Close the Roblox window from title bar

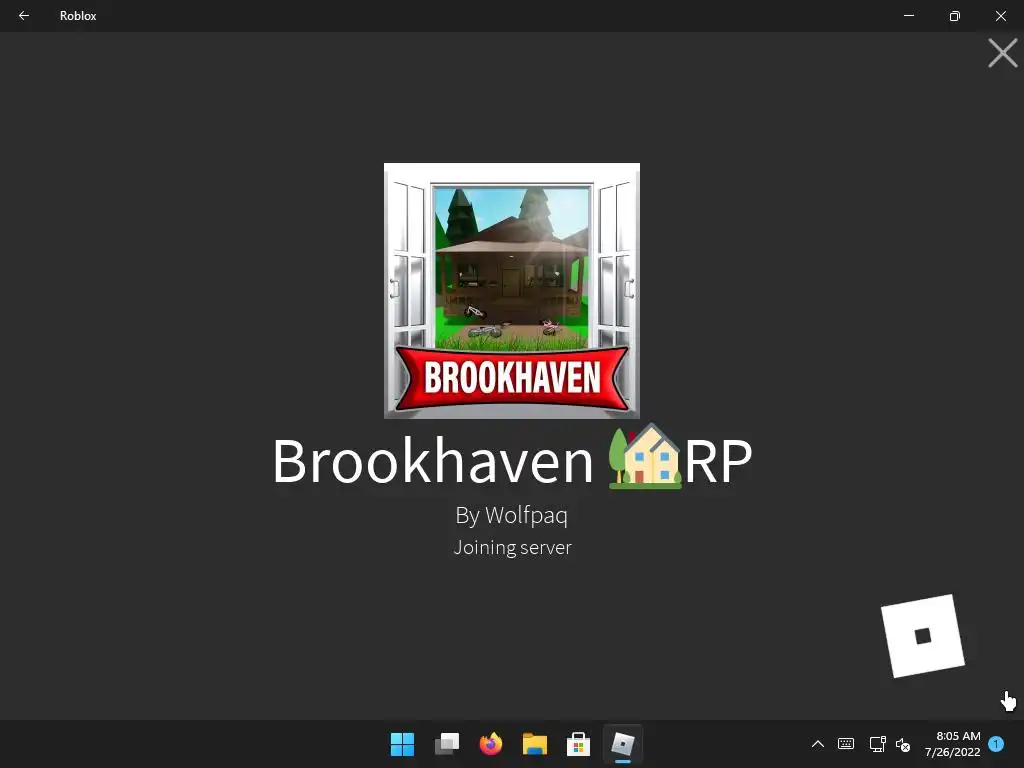point(1000,16)
